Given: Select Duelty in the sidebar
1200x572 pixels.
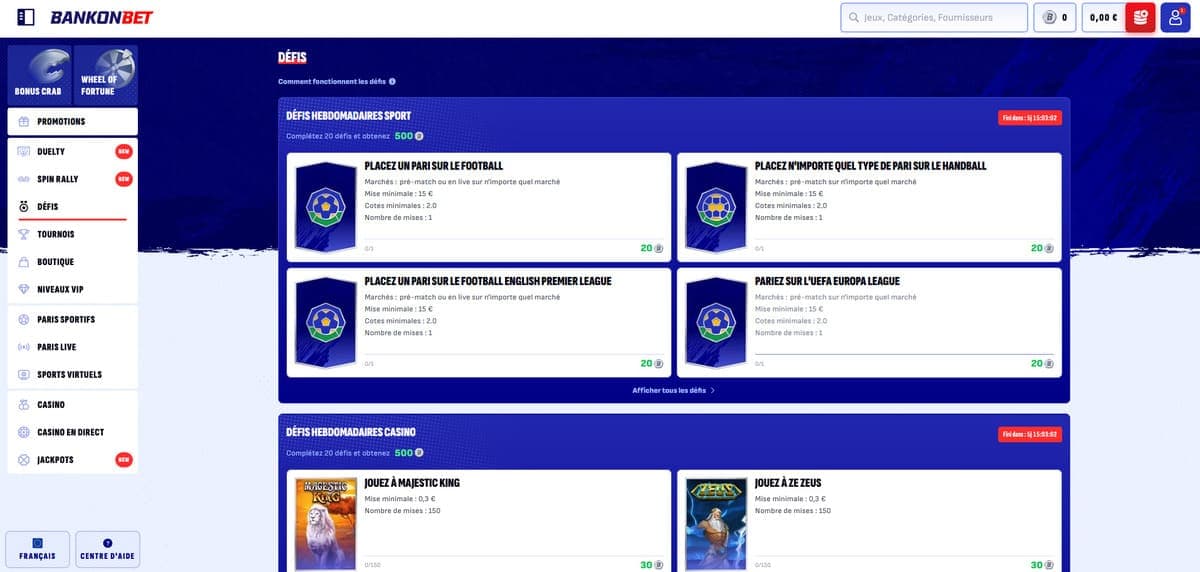Looking at the screenshot, I should click(x=72, y=151).
